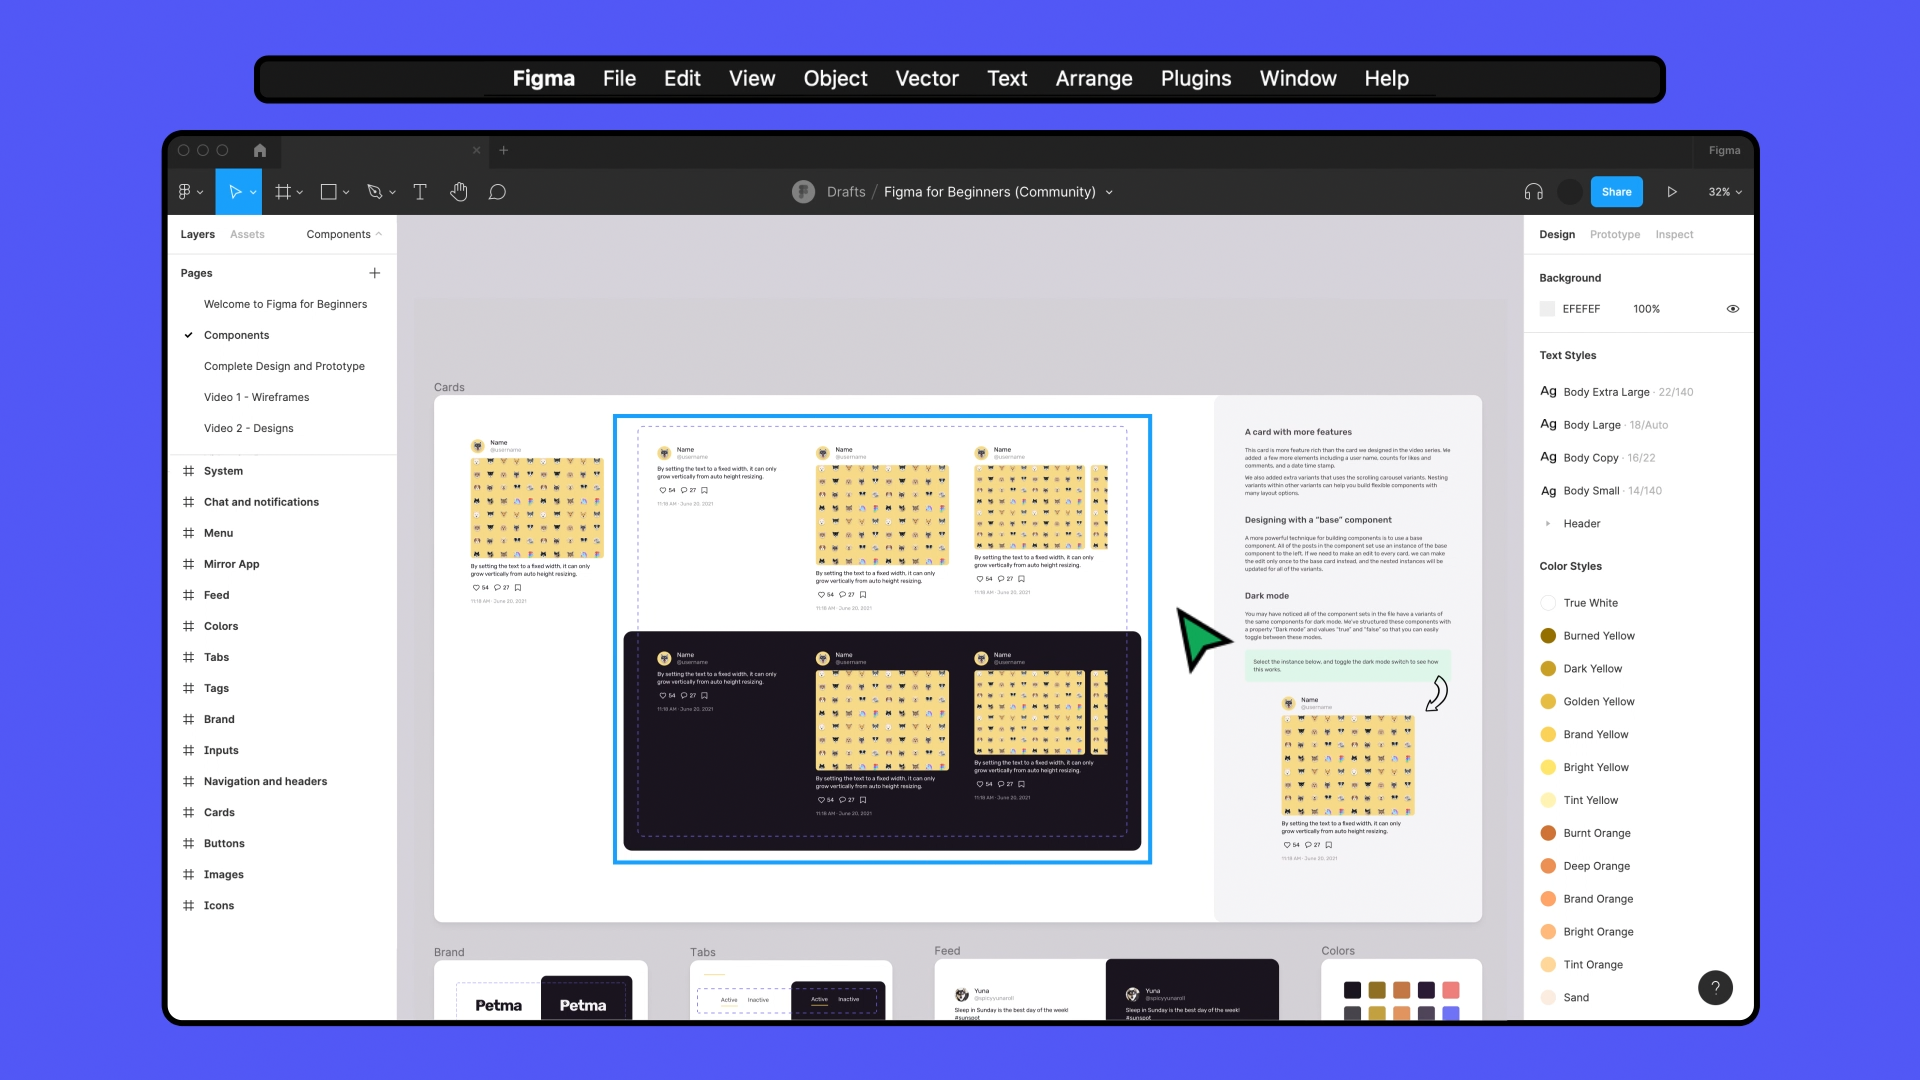Click the frame icon beside Feed
The image size is (1920, 1080).
point(188,595)
